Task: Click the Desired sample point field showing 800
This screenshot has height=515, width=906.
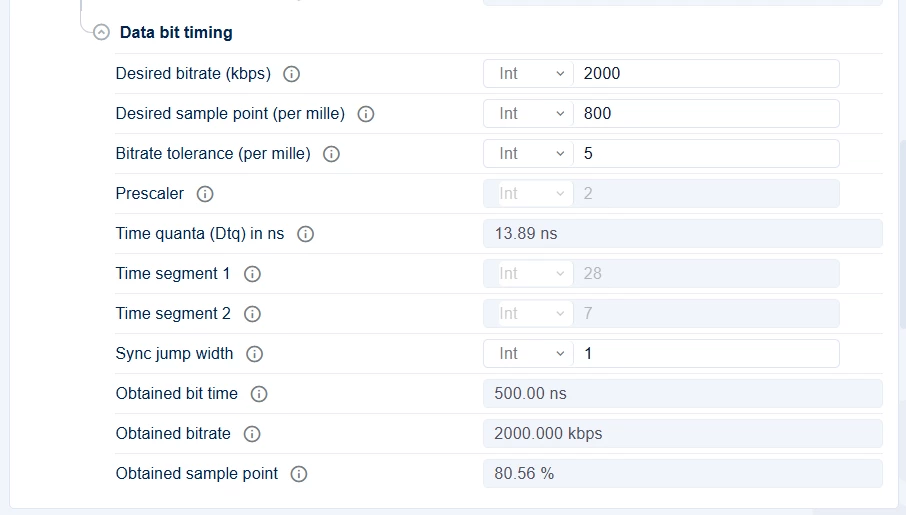Action: [x=706, y=113]
